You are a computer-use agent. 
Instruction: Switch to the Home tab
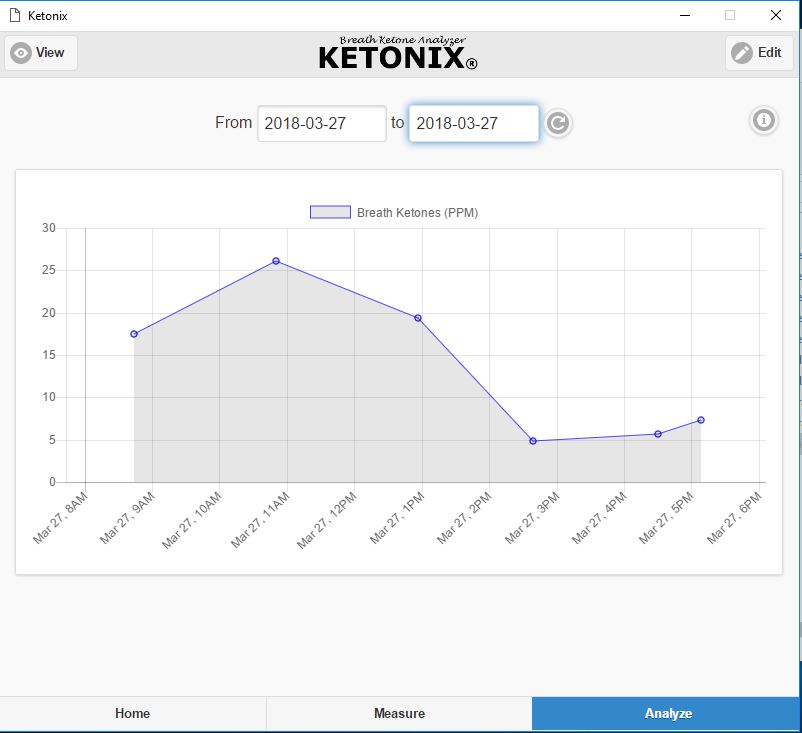tap(132, 713)
